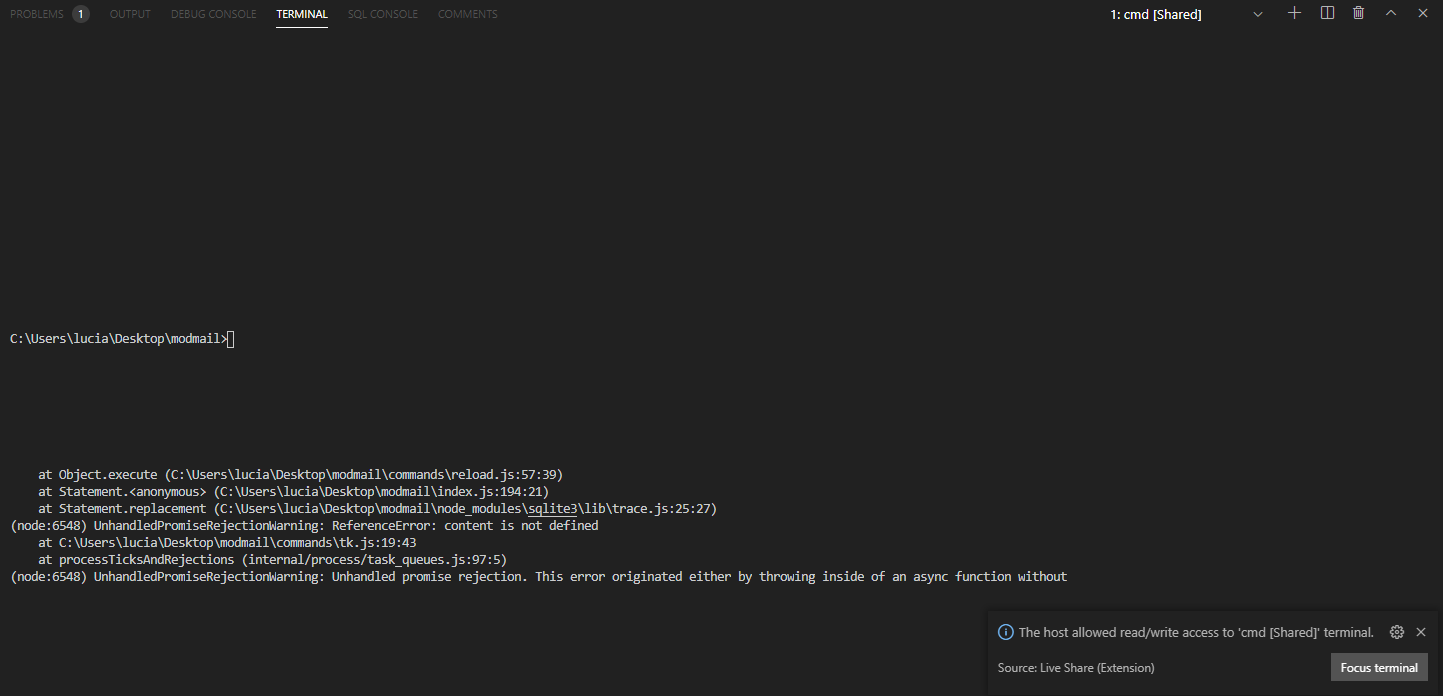1443x696 pixels.
Task: Split the terminal pane
Action: click(x=1326, y=13)
